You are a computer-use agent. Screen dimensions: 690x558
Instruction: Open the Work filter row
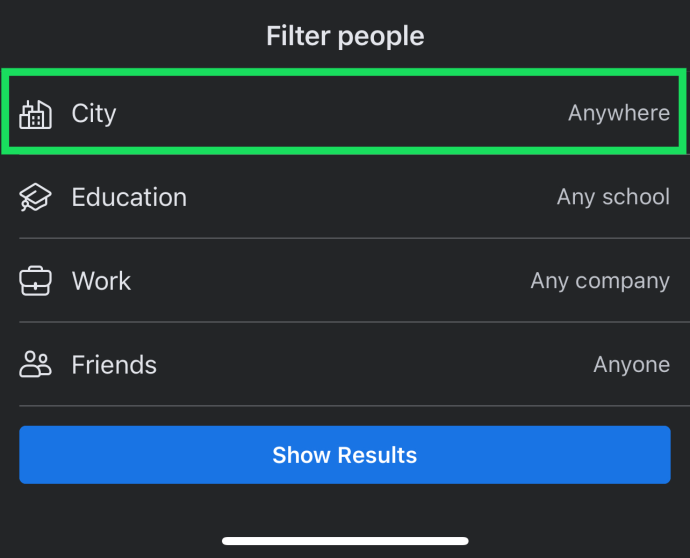click(x=345, y=280)
